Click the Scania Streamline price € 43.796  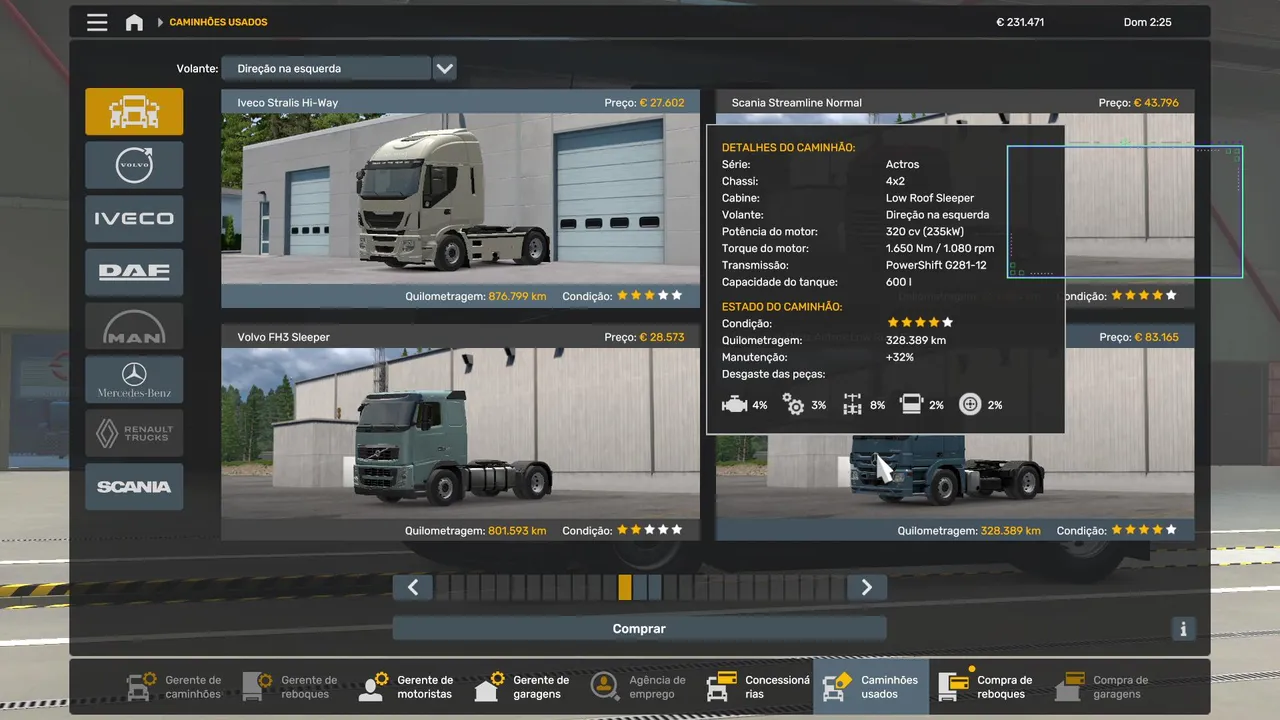click(1156, 102)
